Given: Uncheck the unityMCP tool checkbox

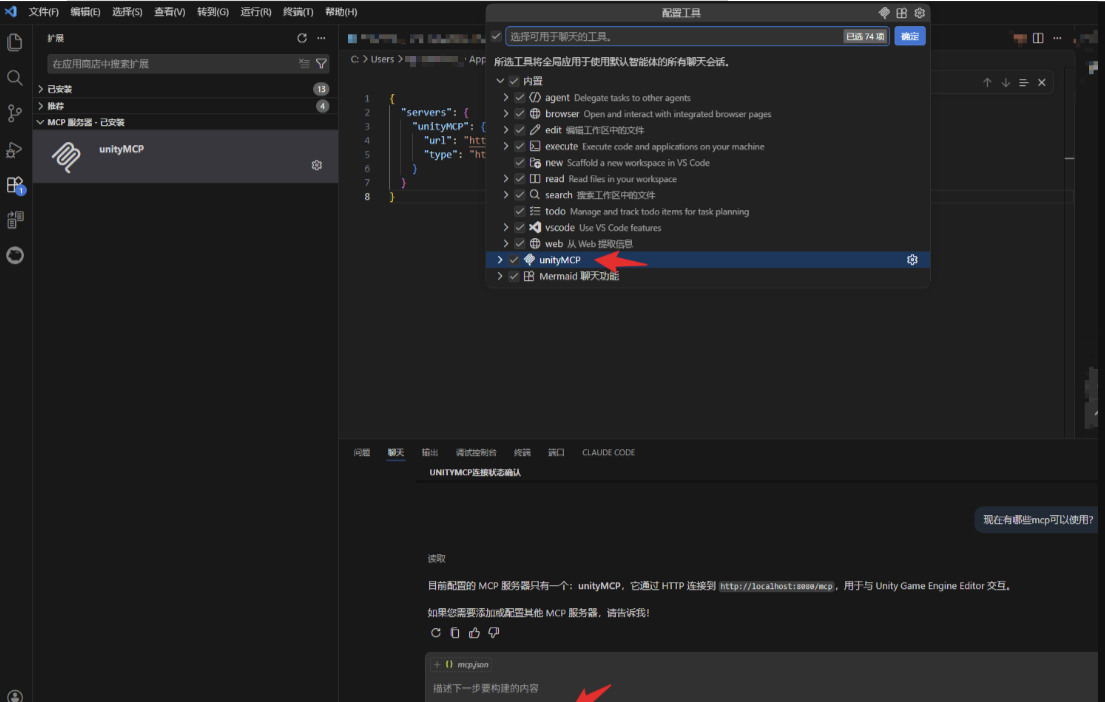Looking at the screenshot, I should 514,260.
